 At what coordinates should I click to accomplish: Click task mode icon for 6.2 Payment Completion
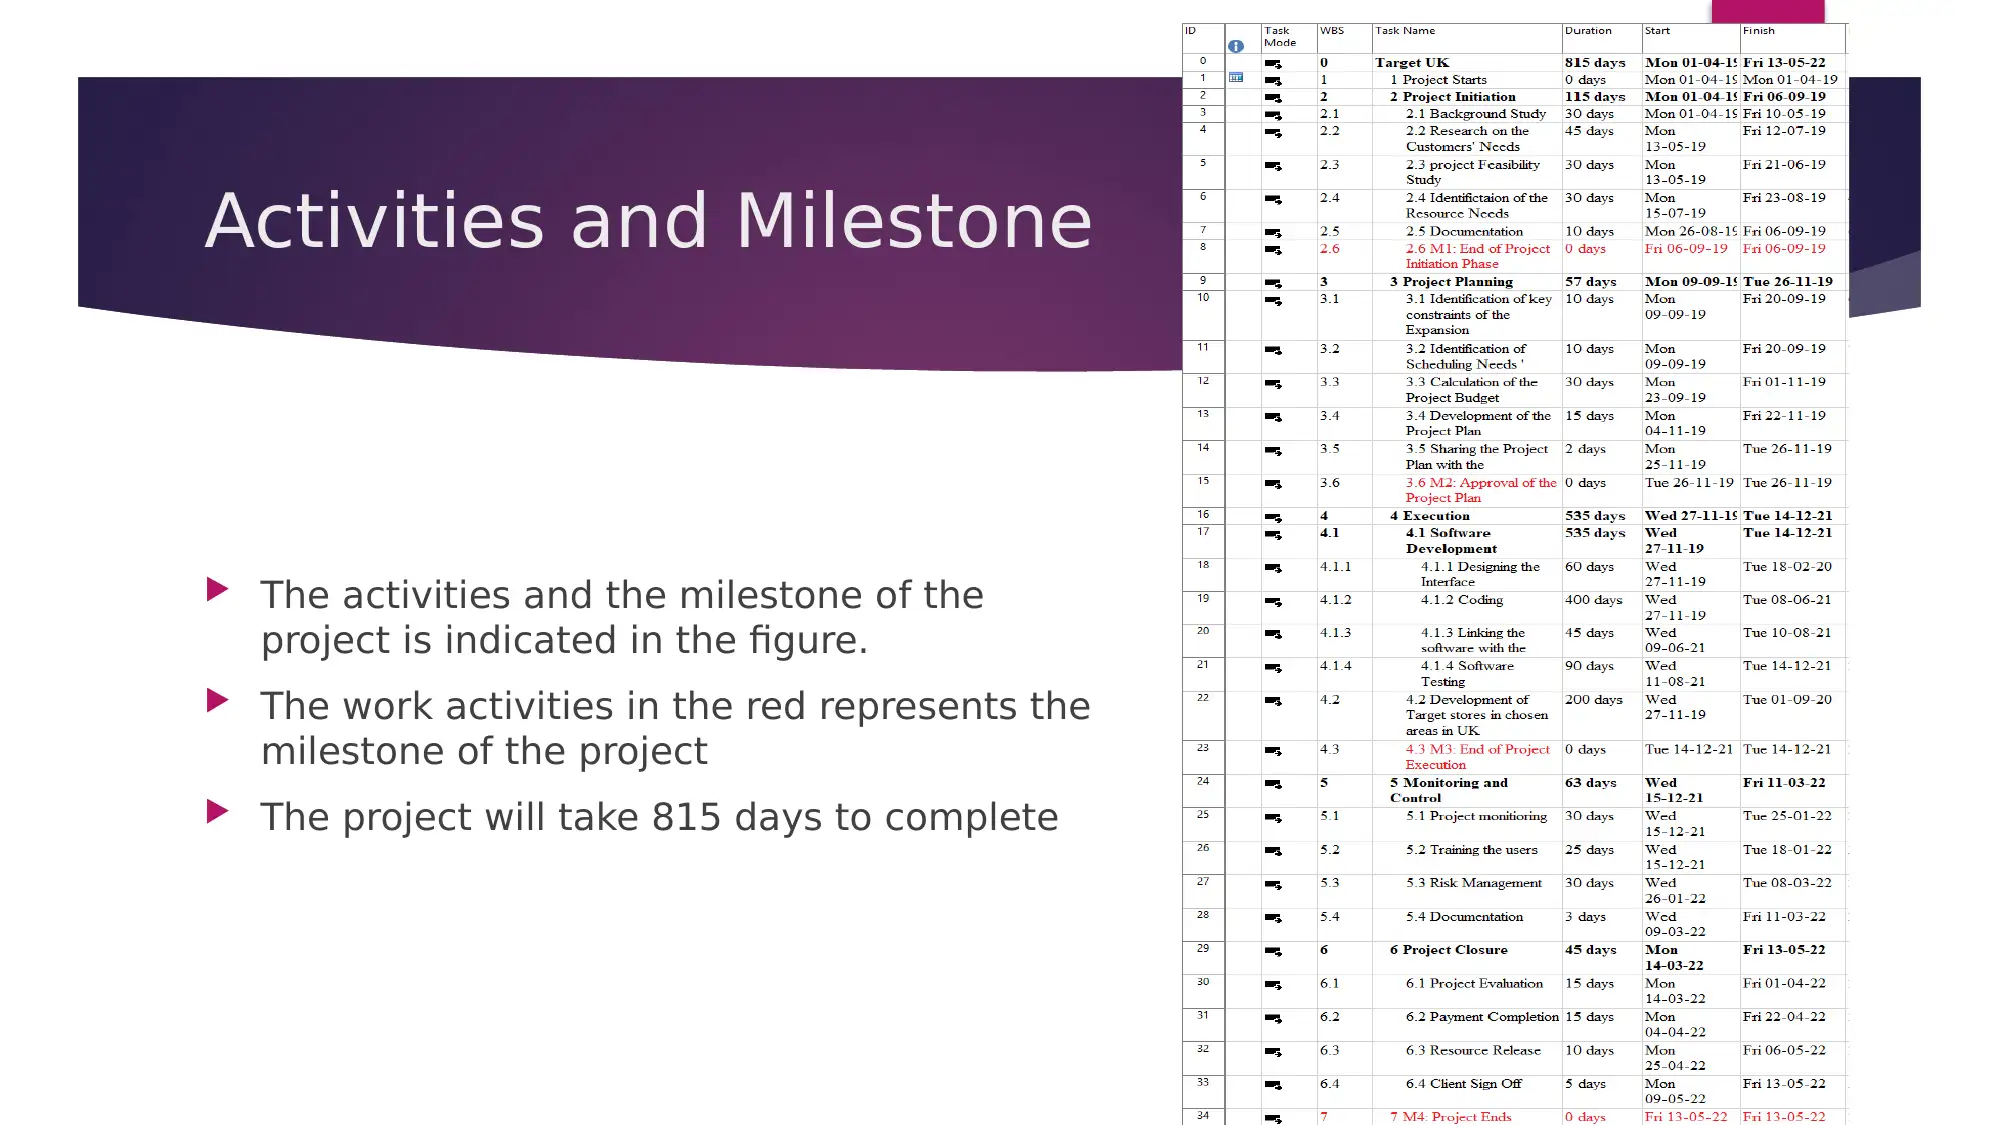coord(1273,1019)
